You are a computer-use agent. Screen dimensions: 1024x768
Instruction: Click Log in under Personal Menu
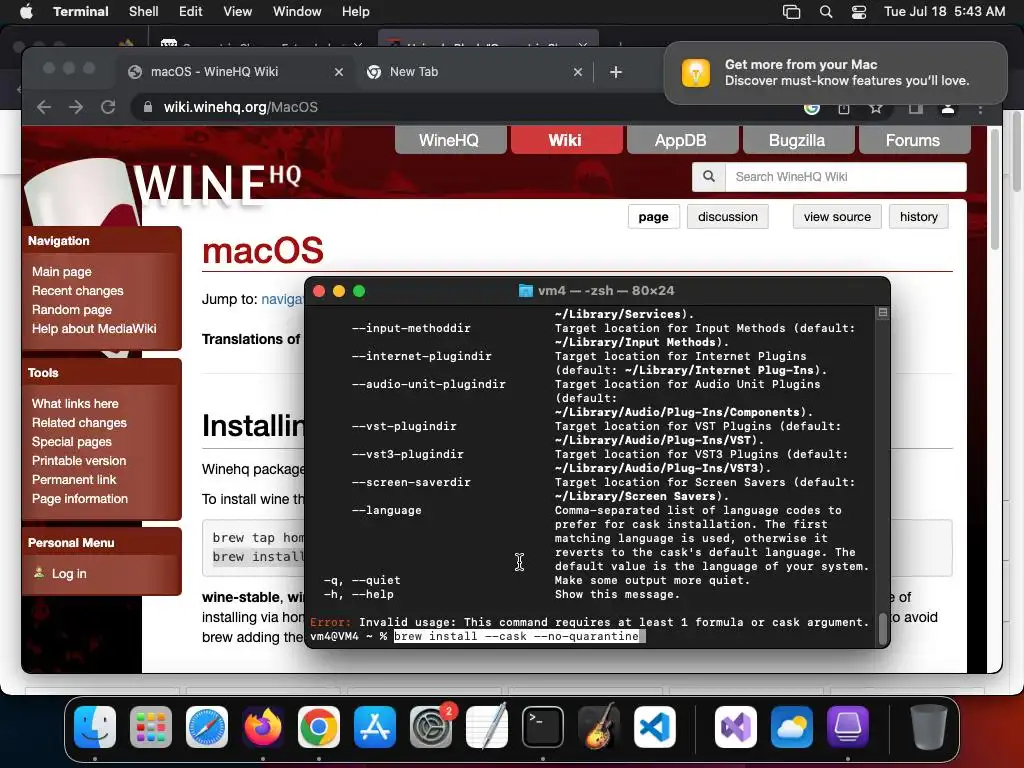tap(69, 573)
